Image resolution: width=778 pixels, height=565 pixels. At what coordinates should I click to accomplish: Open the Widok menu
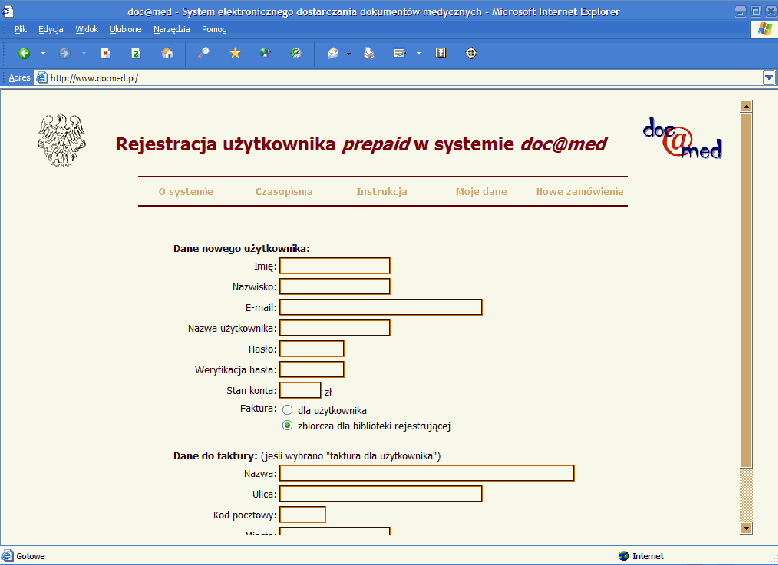tap(86, 29)
